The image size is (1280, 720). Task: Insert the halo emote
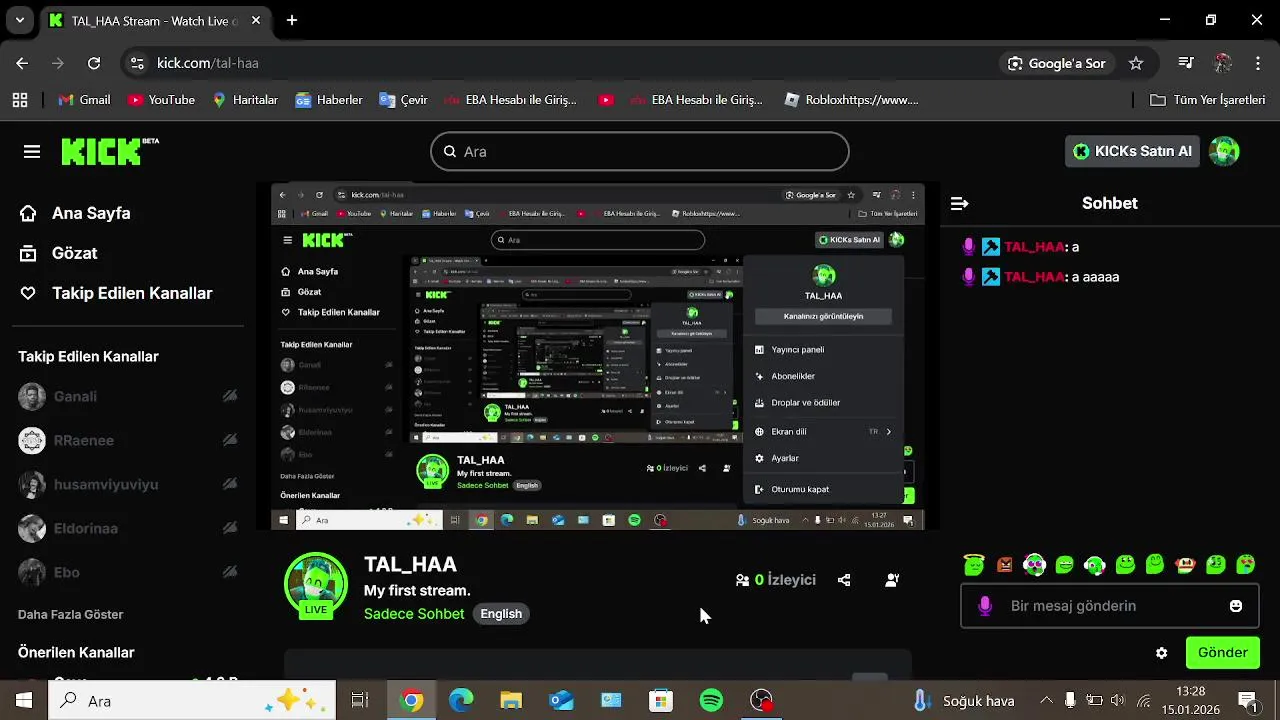[974, 565]
